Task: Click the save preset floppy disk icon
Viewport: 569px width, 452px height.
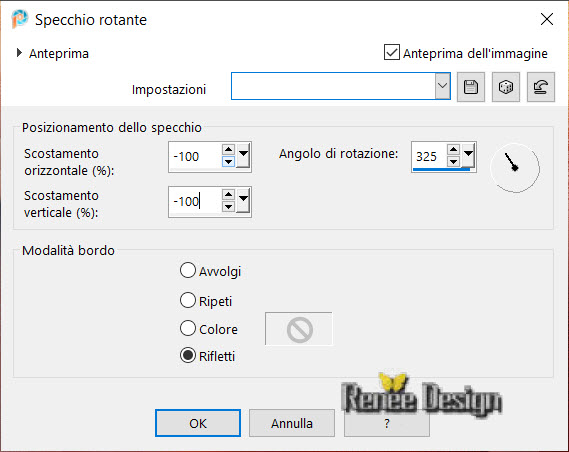Action: [x=471, y=87]
